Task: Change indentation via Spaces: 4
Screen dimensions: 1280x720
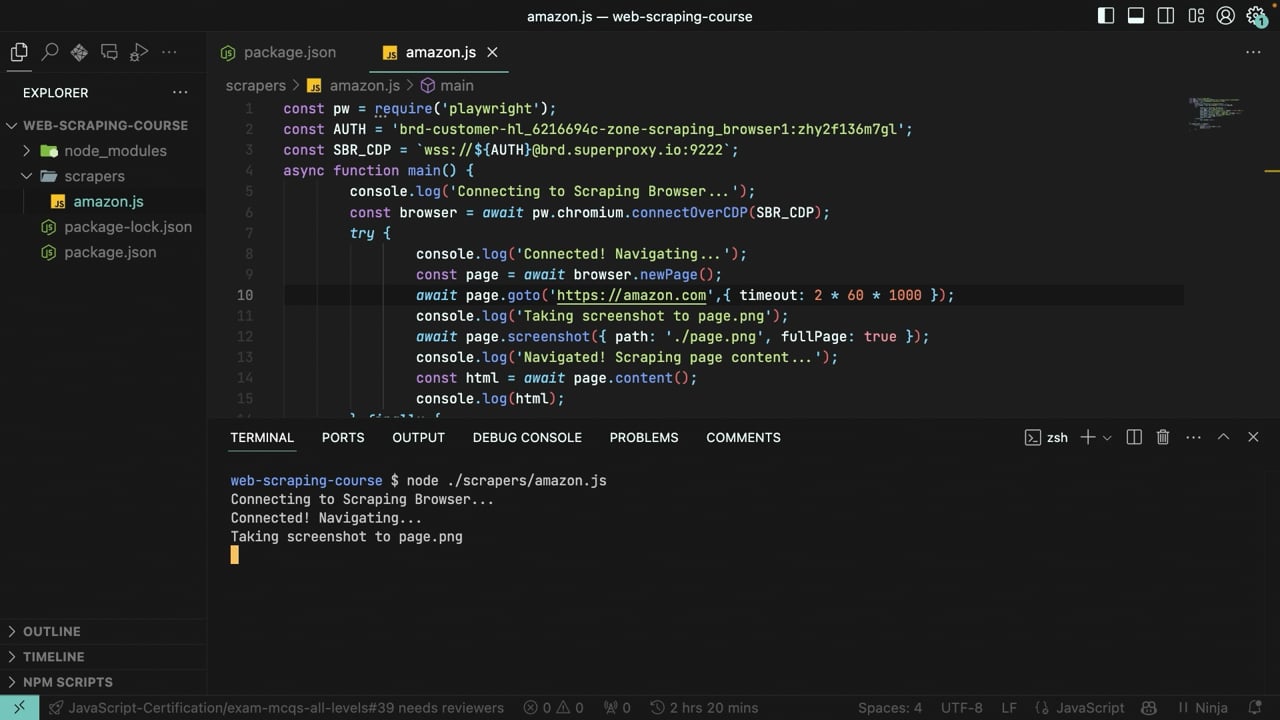Action: coord(890,708)
